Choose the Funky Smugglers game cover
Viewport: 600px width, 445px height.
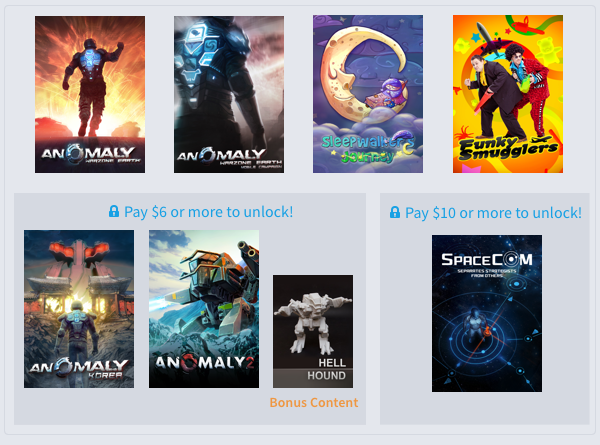[x=508, y=94]
